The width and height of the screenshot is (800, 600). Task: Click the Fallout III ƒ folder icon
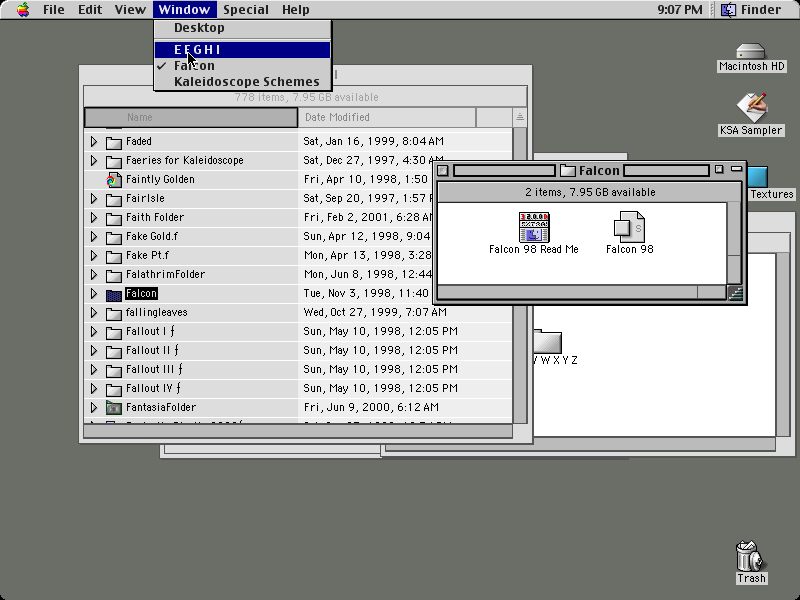click(113, 370)
